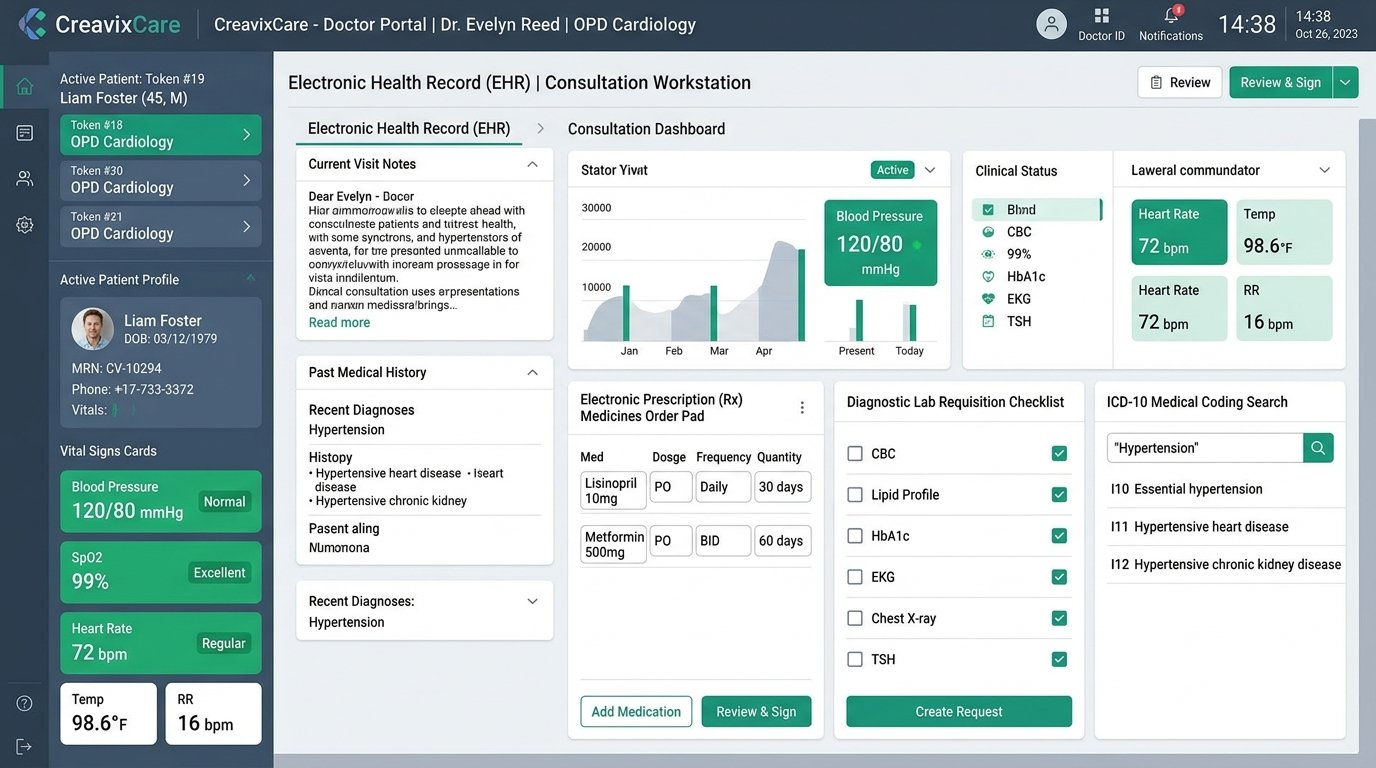Tick the empty box left of HbA1c
The width and height of the screenshot is (1376, 768).
point(855,536)
